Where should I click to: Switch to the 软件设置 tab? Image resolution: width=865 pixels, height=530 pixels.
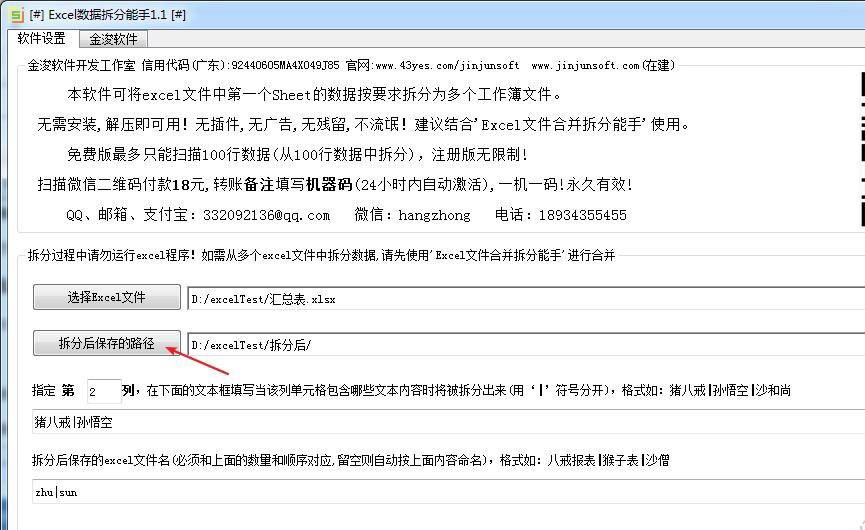(x=42, y=38)
